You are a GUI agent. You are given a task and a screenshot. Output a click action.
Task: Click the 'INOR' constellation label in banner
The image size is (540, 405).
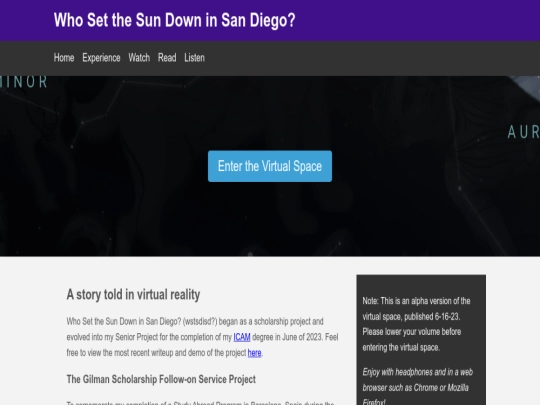(23, 82)
